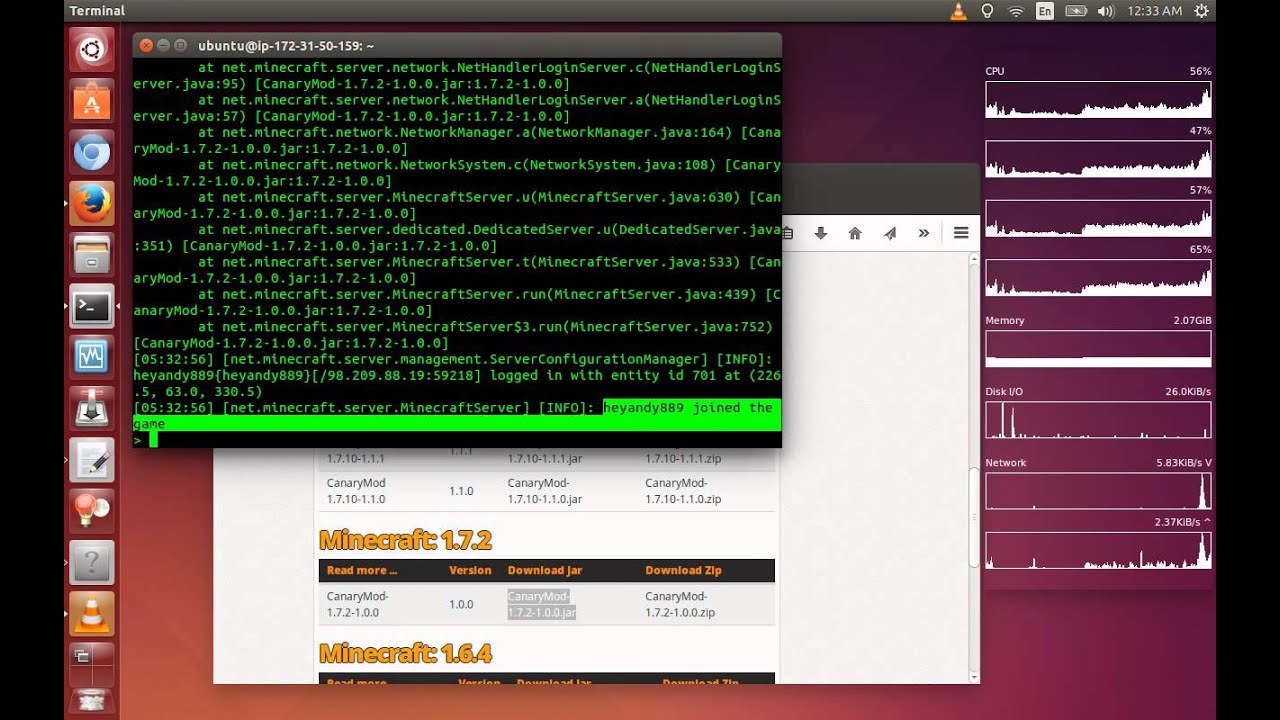The height and width of the screenshot is (720, 1280).
Task: Click the 12:33 AM clock
Action: click(x=1154, y=11)
